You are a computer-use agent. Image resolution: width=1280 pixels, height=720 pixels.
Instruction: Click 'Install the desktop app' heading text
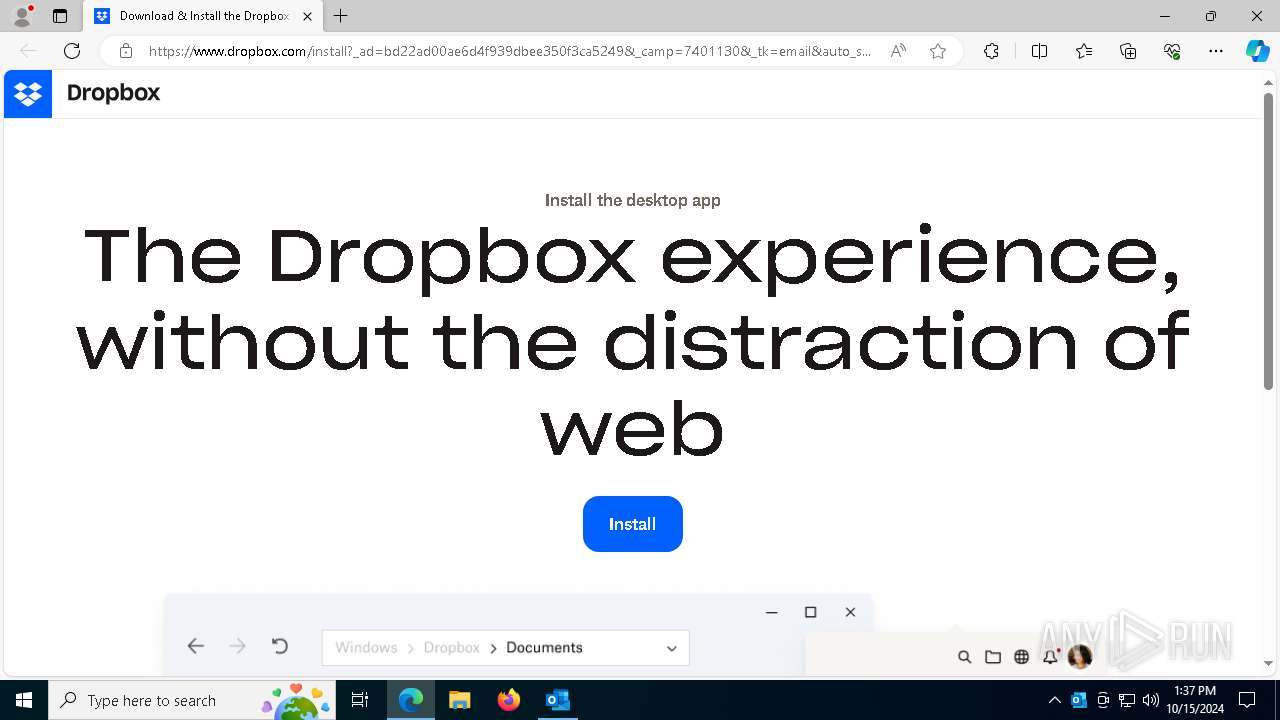pyautogui.click(x=632, y=200)
